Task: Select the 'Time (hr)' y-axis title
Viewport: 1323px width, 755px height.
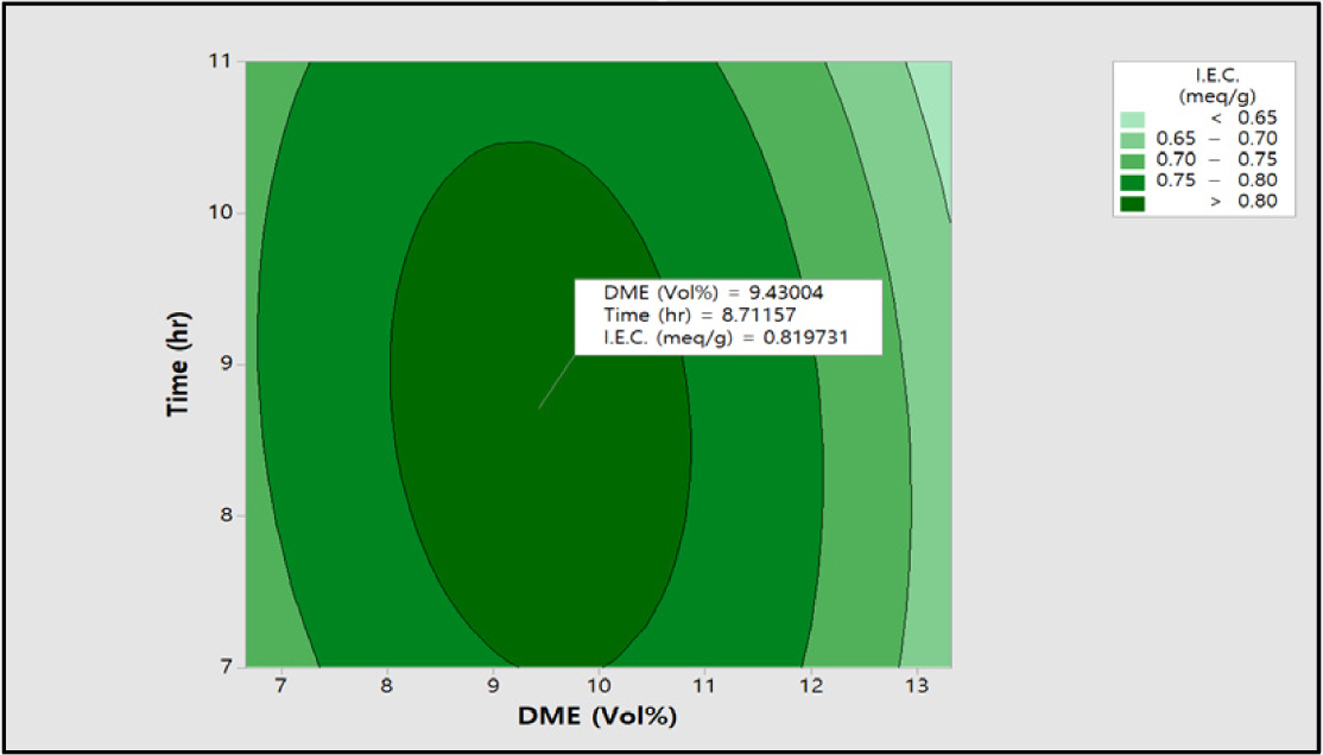Action: (181, 364)
